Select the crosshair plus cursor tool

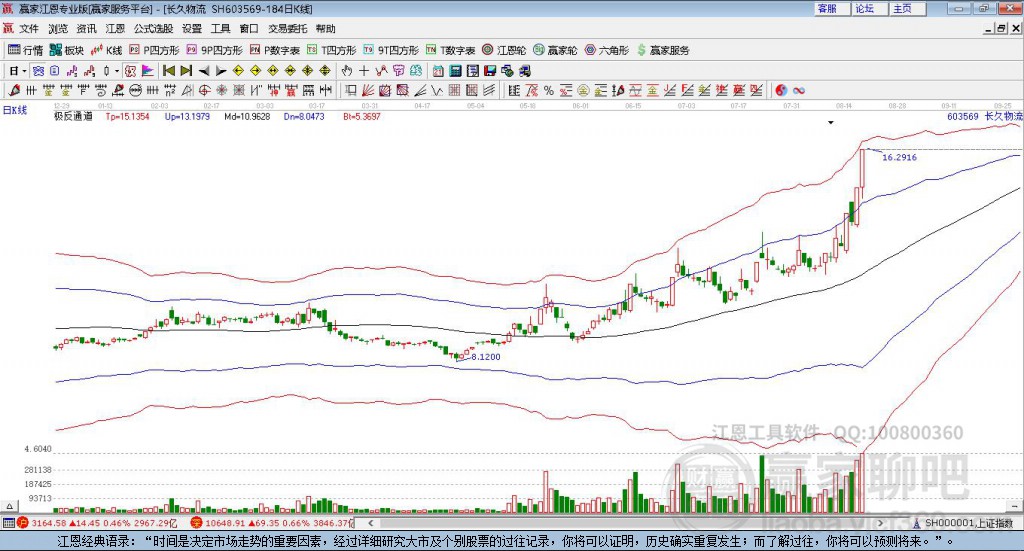coord(364,71)
